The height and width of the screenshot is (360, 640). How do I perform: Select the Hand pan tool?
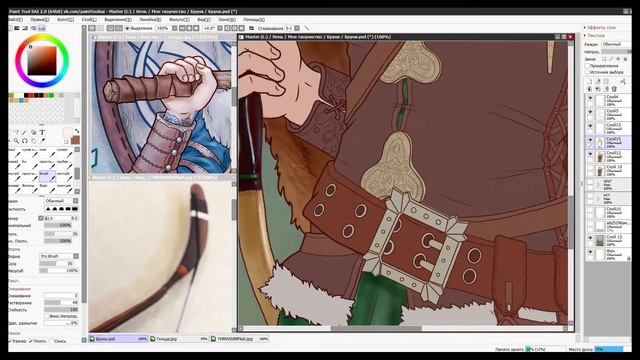[33, 141]
